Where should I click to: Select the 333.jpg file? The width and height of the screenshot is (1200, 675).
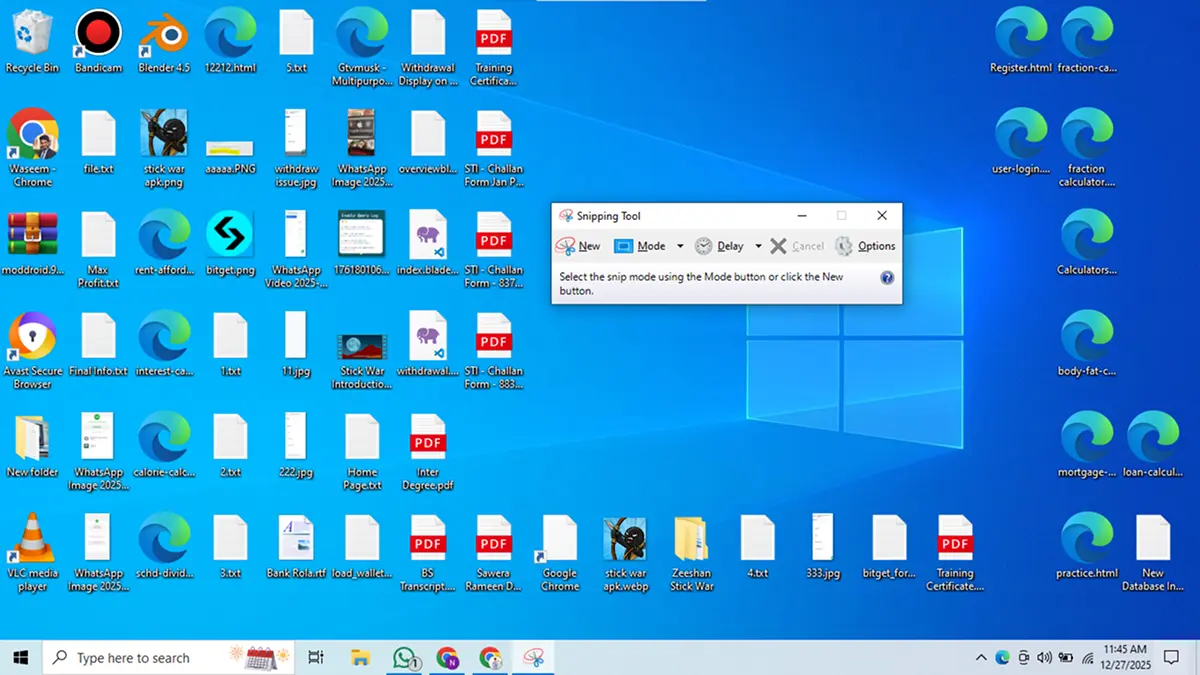click(823, 547)
